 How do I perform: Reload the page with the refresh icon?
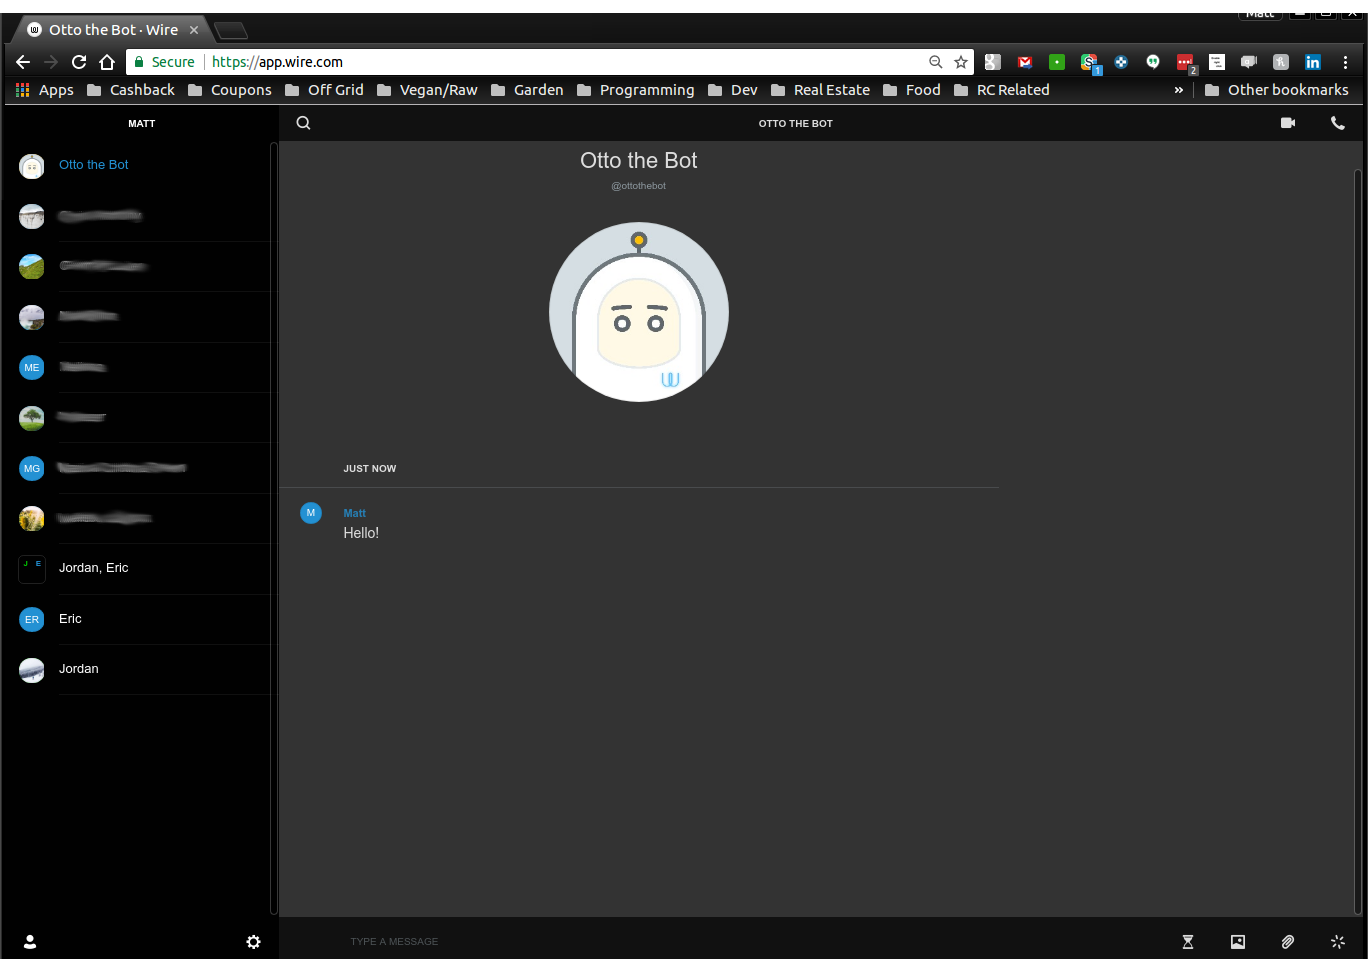[79, 62]
